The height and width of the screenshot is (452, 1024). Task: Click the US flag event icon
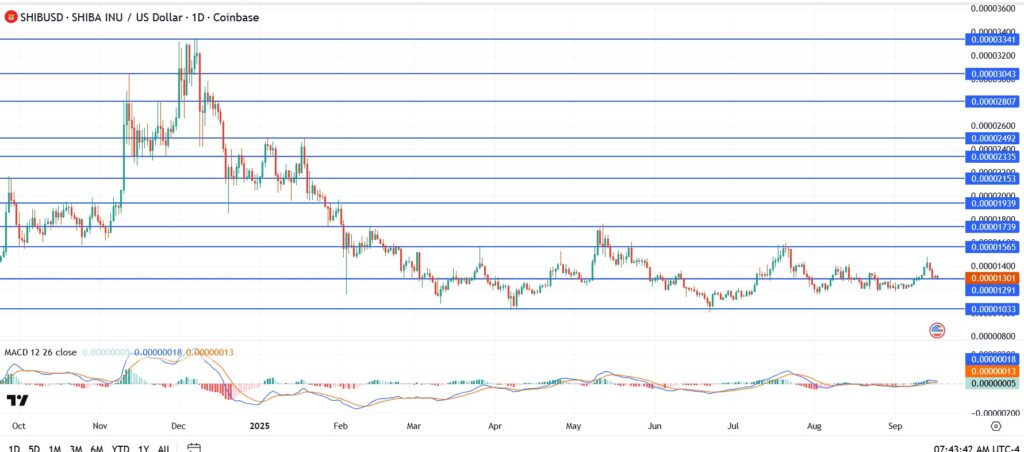937,330
